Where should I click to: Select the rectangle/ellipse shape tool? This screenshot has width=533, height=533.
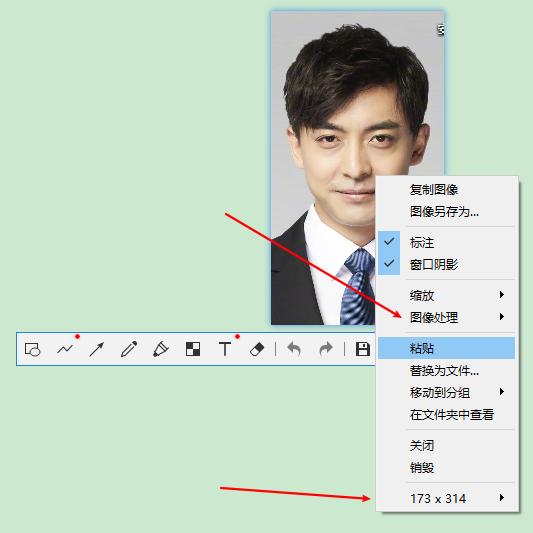click(x=33, y=349)
